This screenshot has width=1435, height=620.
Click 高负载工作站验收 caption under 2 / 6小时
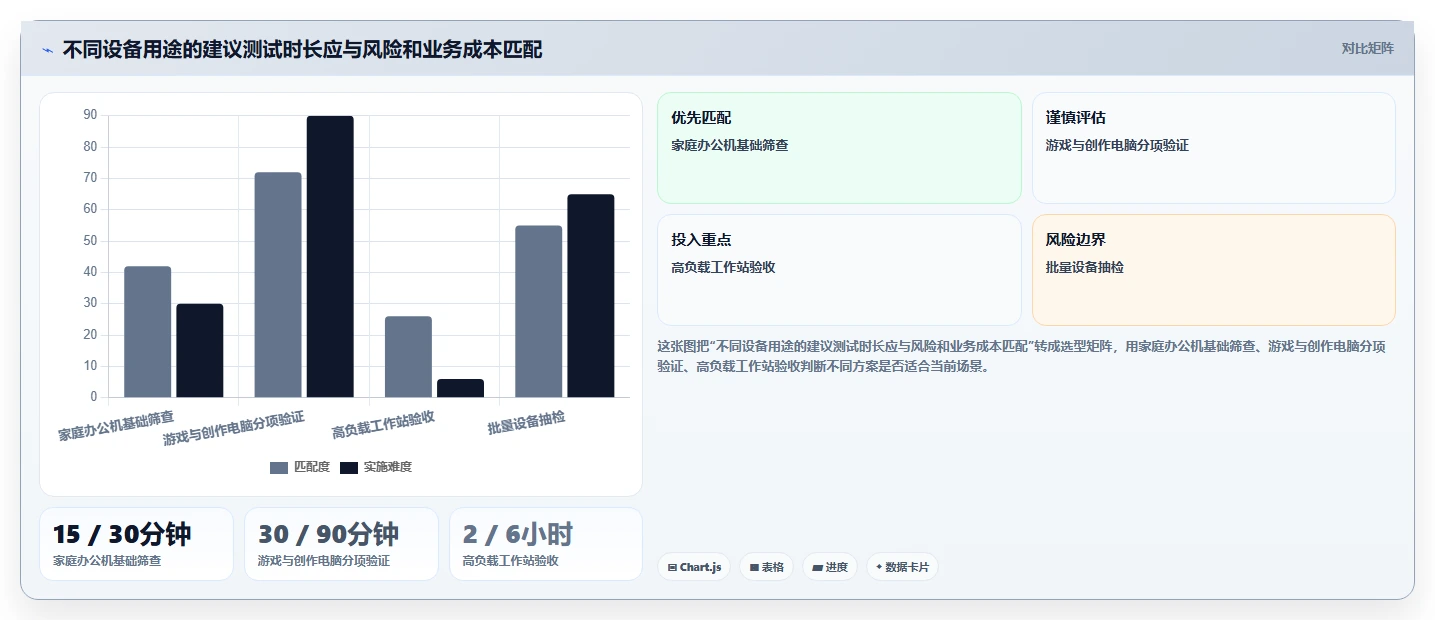coord(511,561)
